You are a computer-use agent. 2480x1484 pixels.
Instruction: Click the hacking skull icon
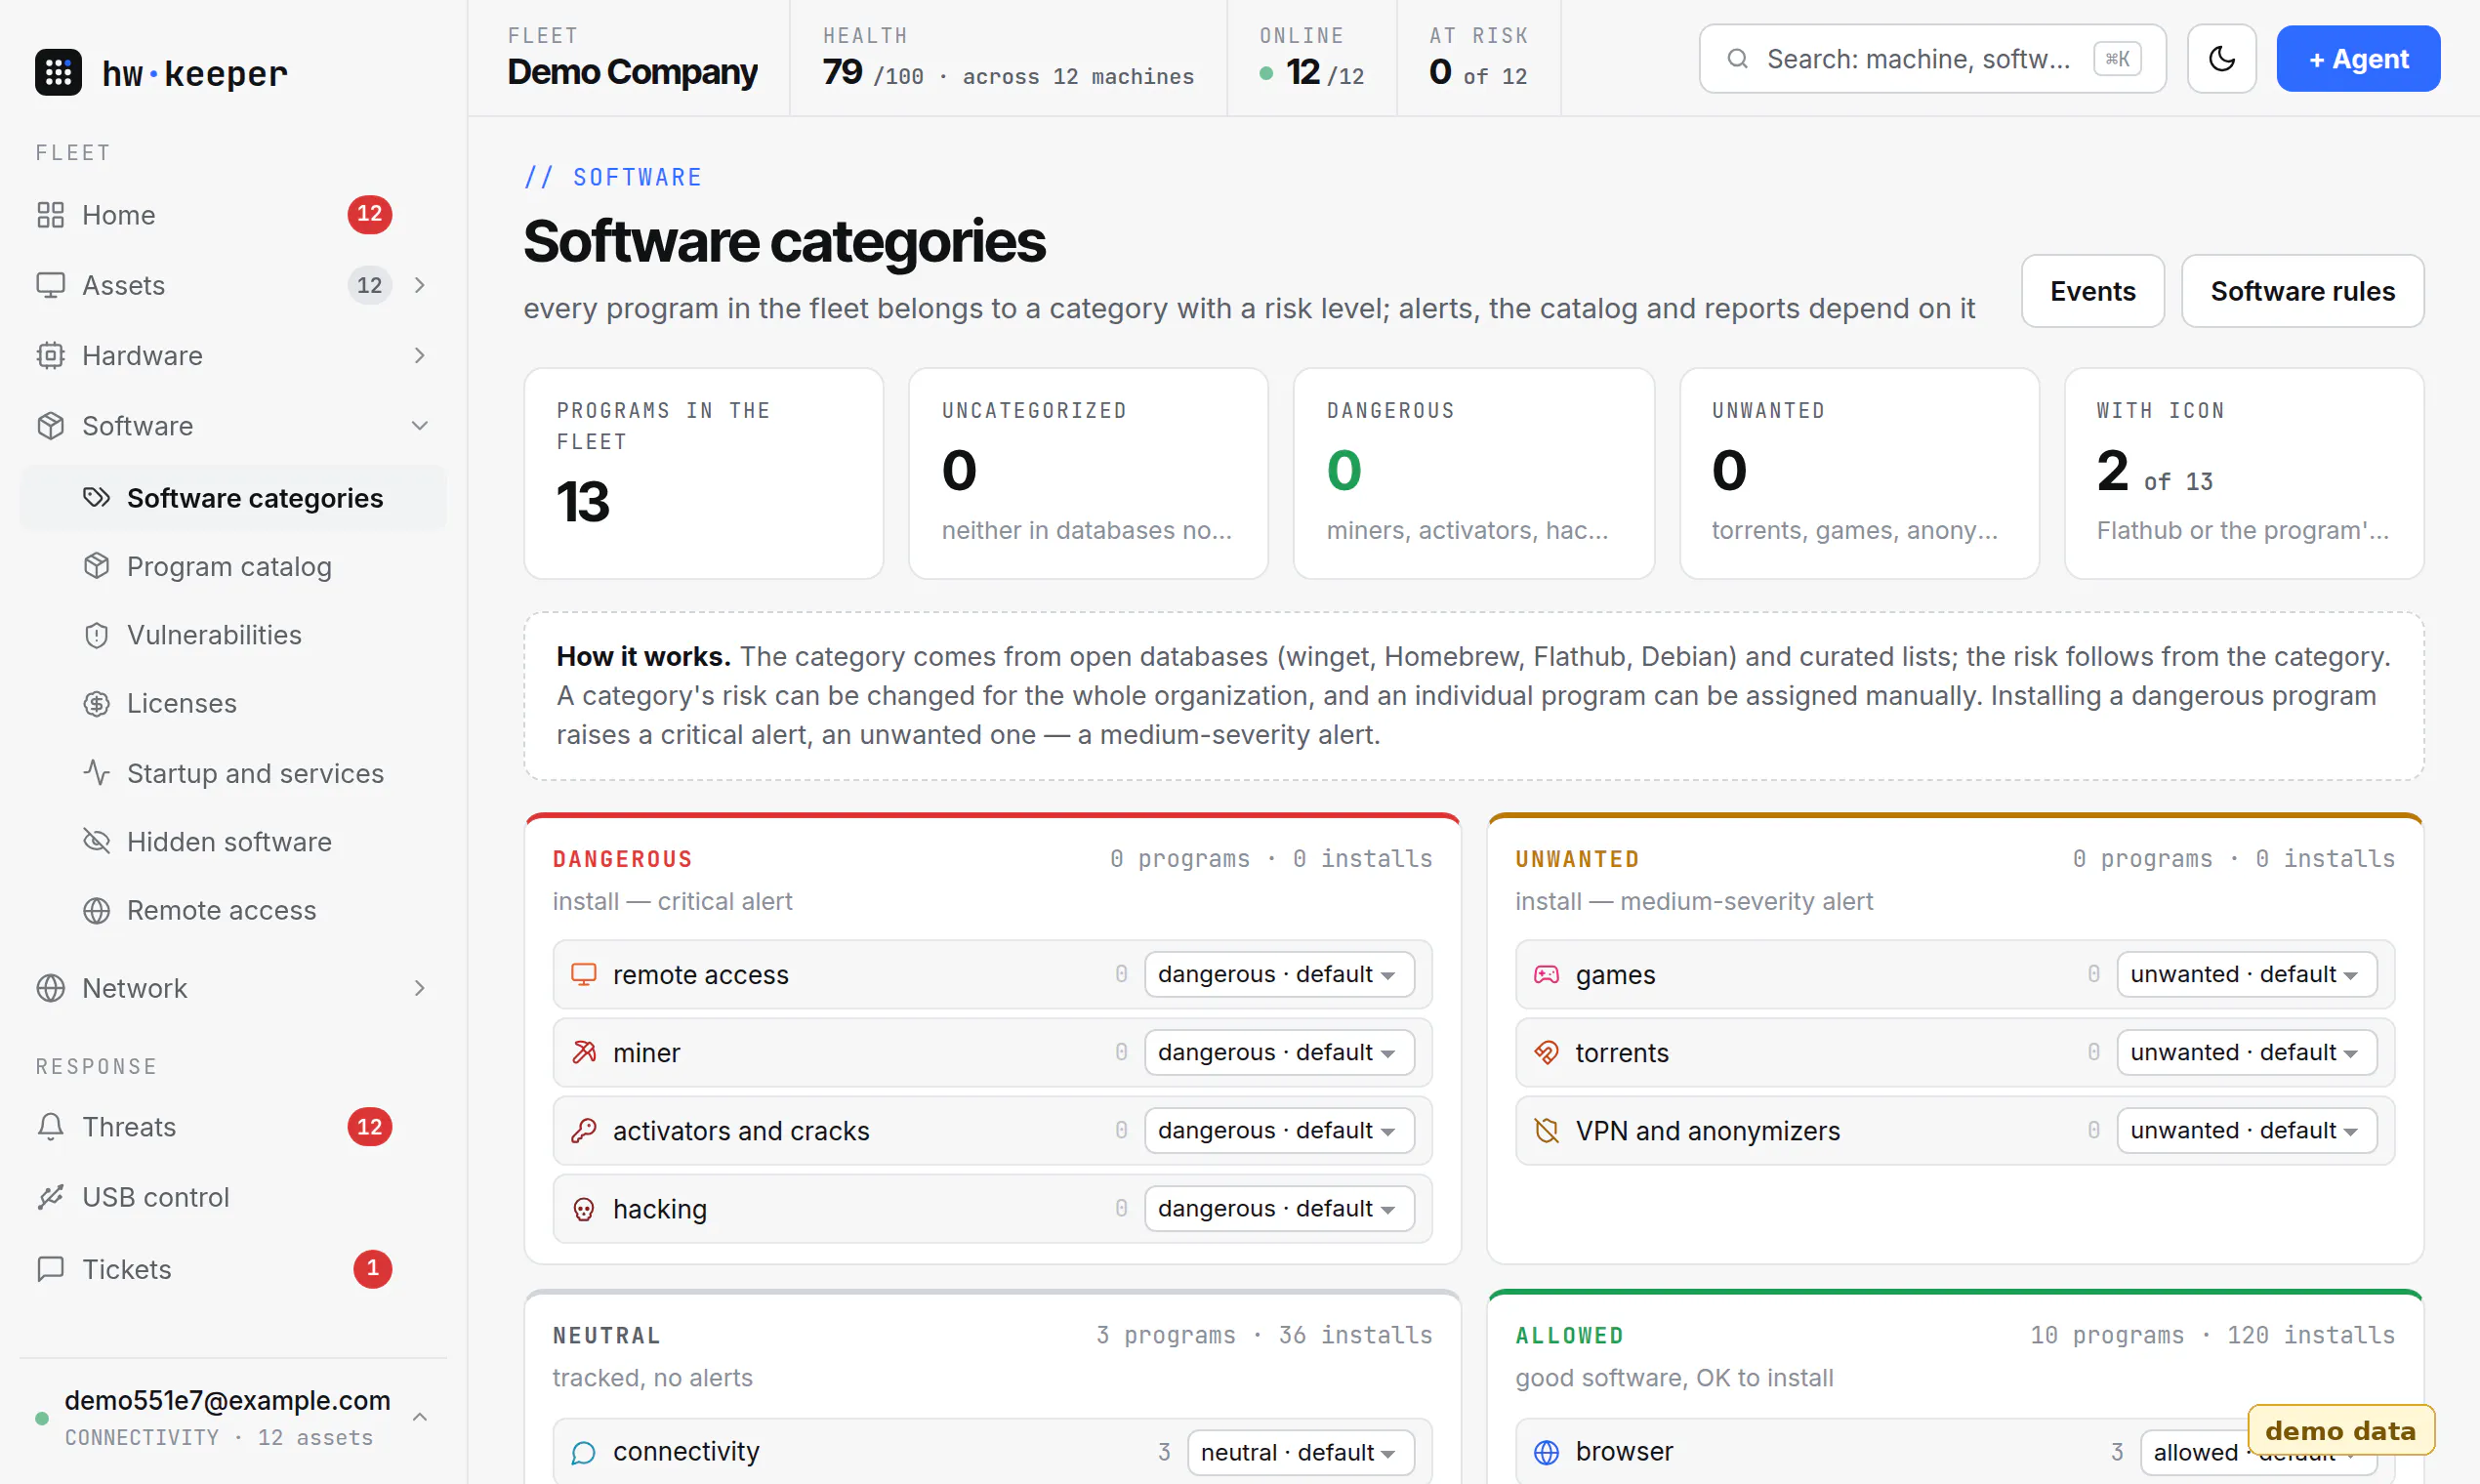point(583,1209)
